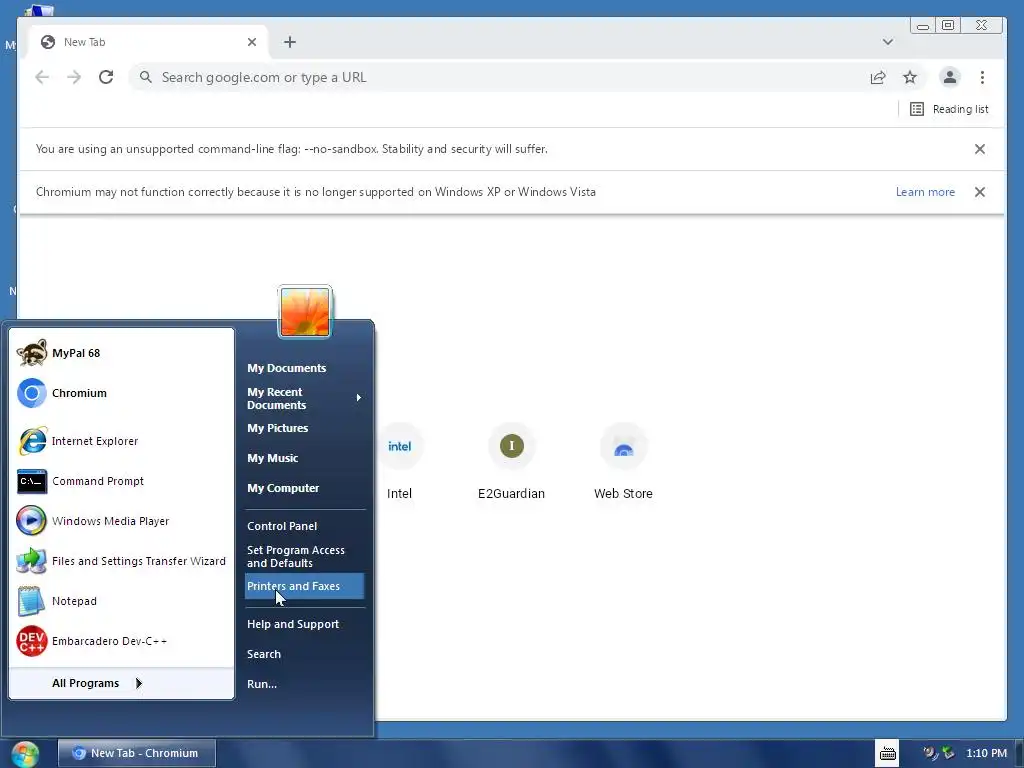Open a new tab with the plus button

click(290, 42)
